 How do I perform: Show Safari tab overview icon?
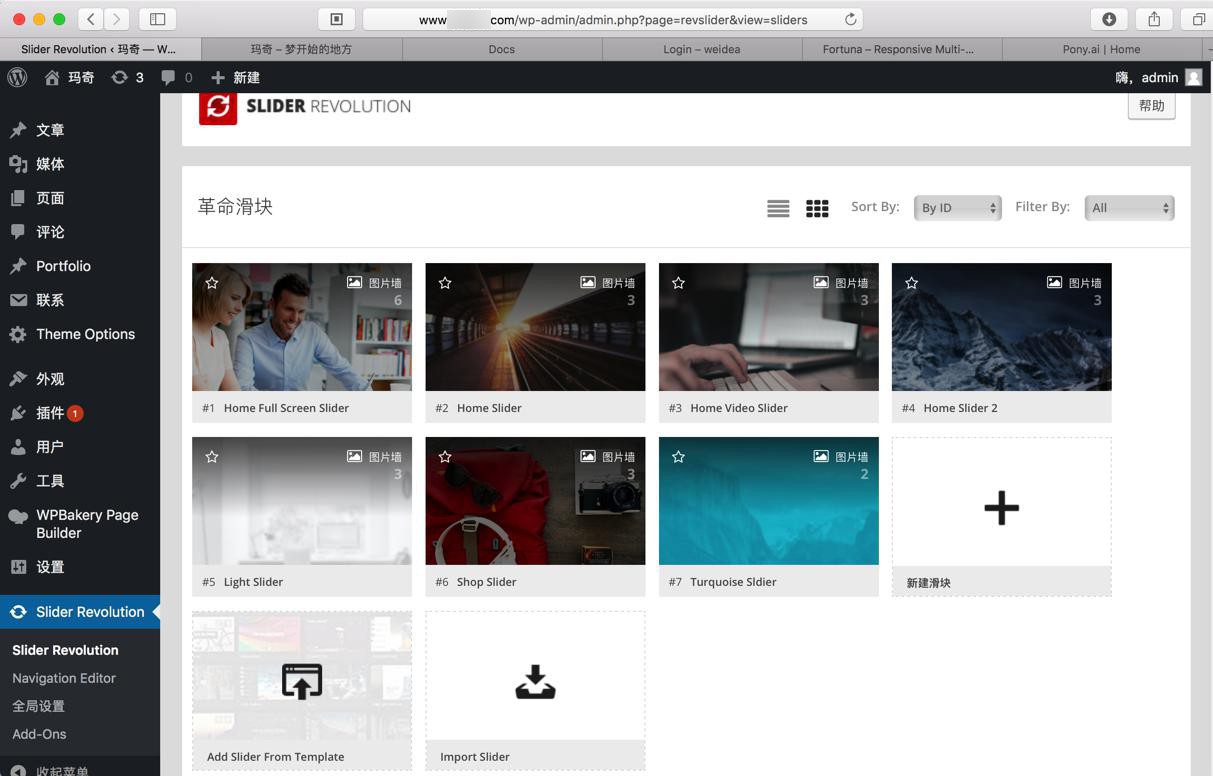(1198, 19)
